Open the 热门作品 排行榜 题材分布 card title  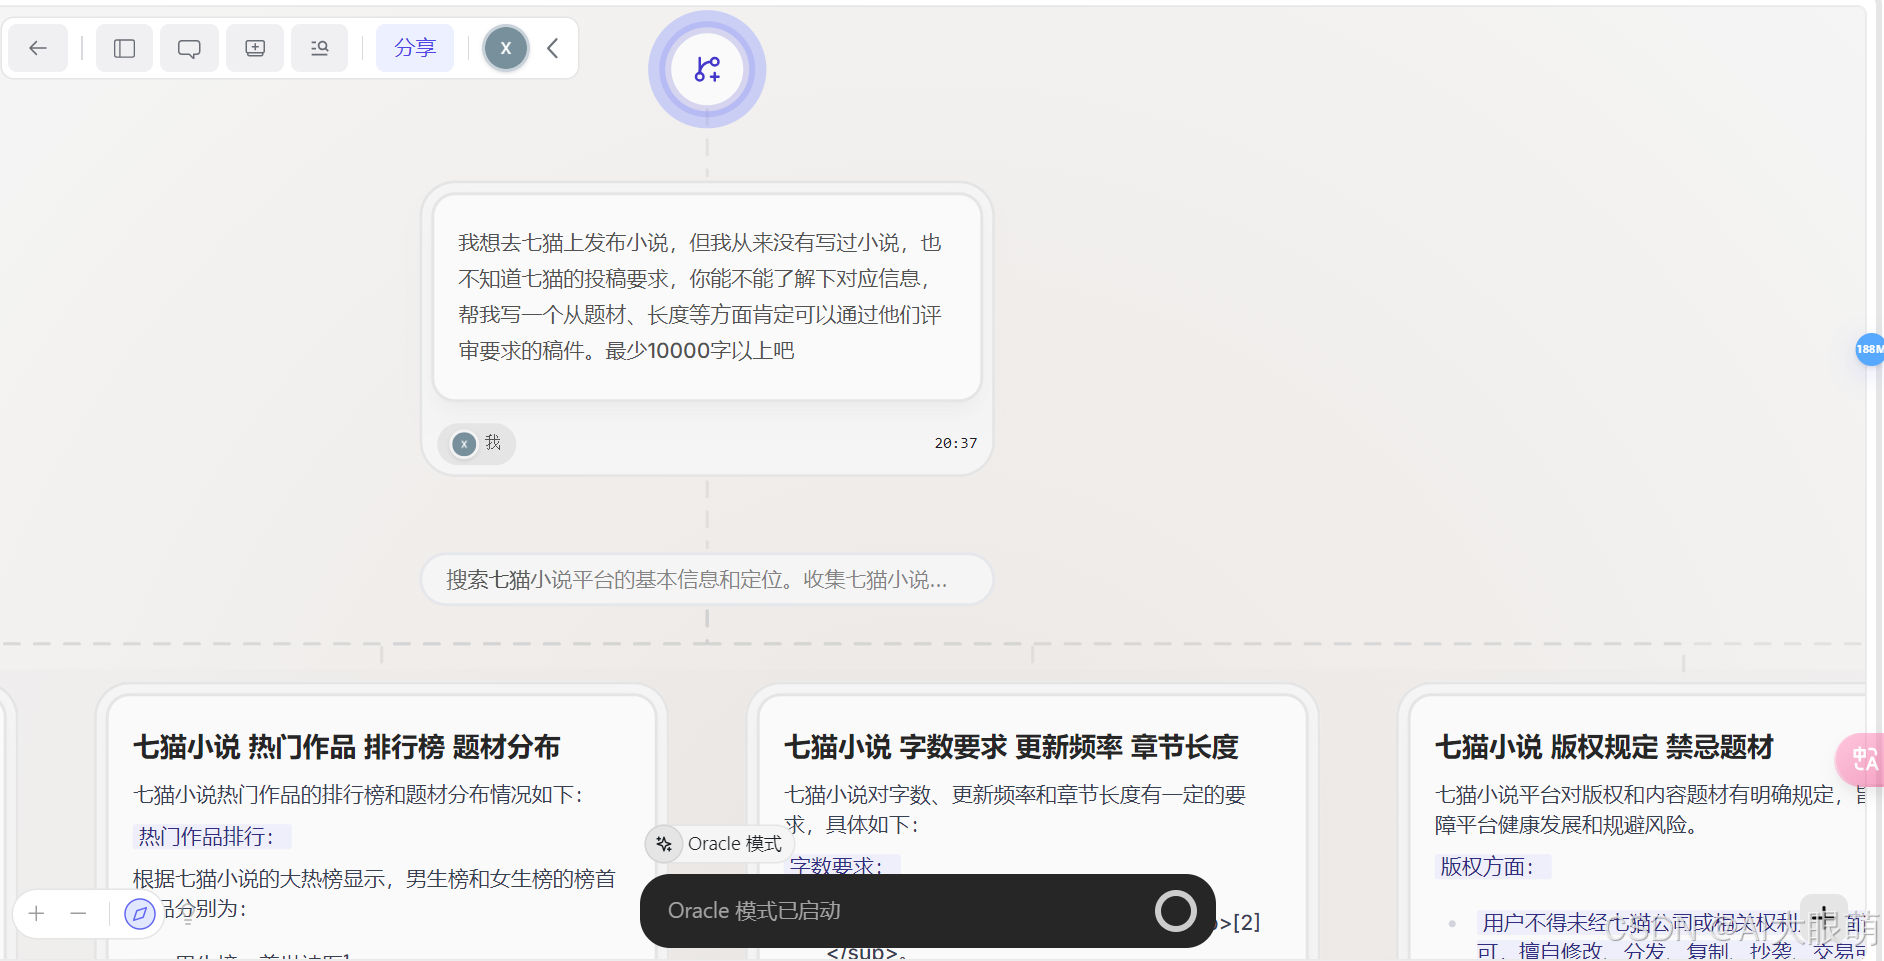347,747
